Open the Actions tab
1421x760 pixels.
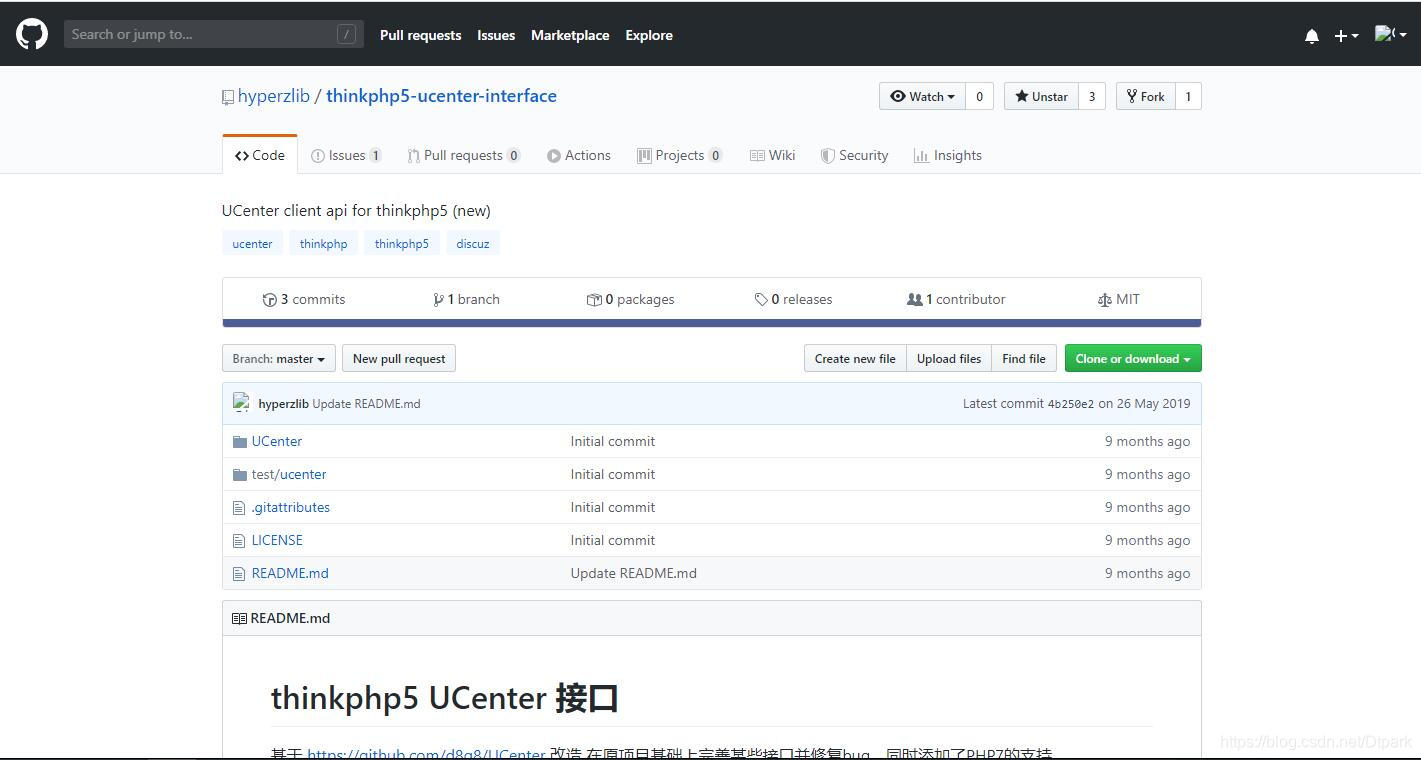579,155
